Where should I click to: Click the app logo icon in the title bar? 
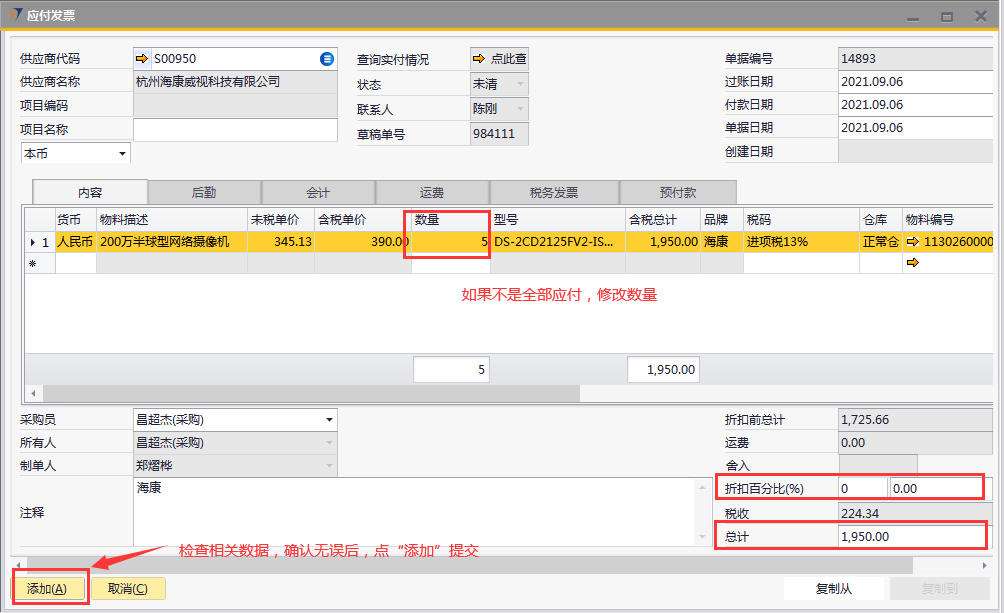click(x=13, y=15)
